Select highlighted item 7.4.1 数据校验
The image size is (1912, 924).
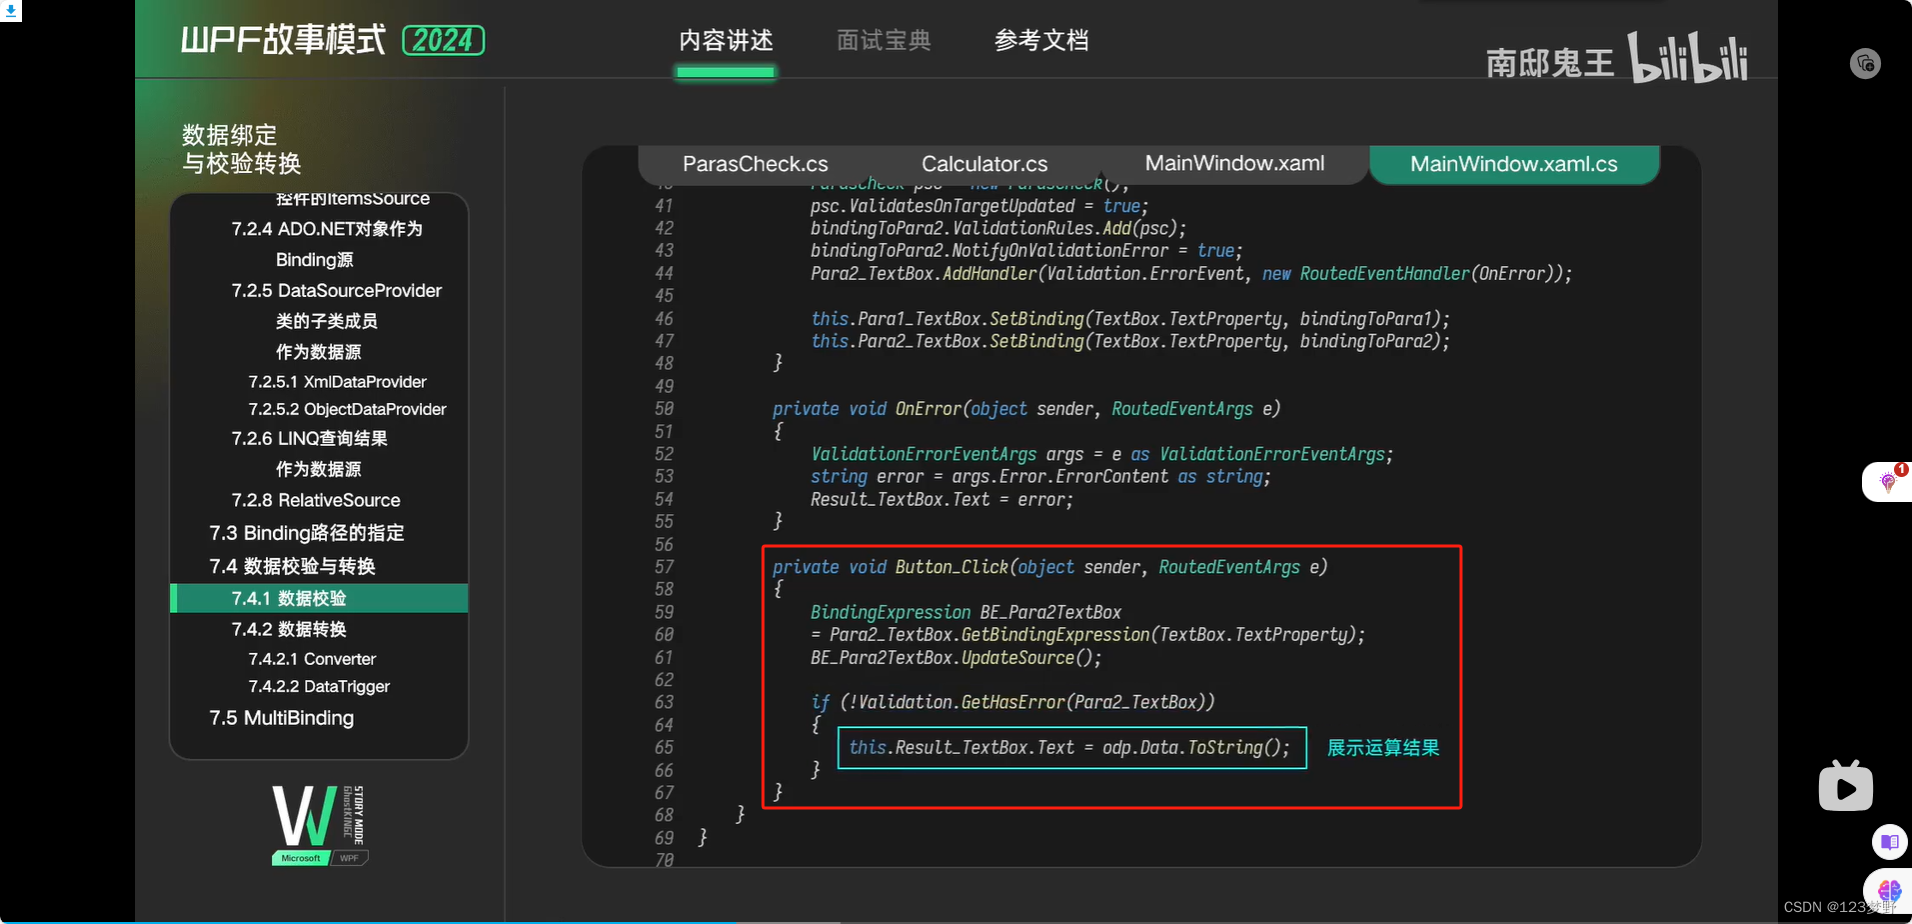tap(320, 598)
